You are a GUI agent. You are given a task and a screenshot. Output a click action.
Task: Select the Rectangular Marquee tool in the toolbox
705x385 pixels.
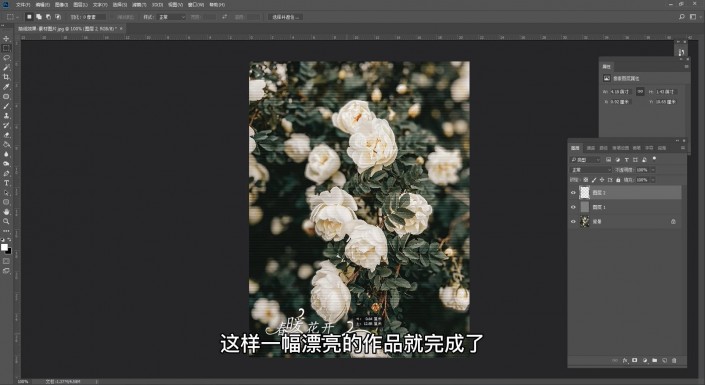pos(6,48)
